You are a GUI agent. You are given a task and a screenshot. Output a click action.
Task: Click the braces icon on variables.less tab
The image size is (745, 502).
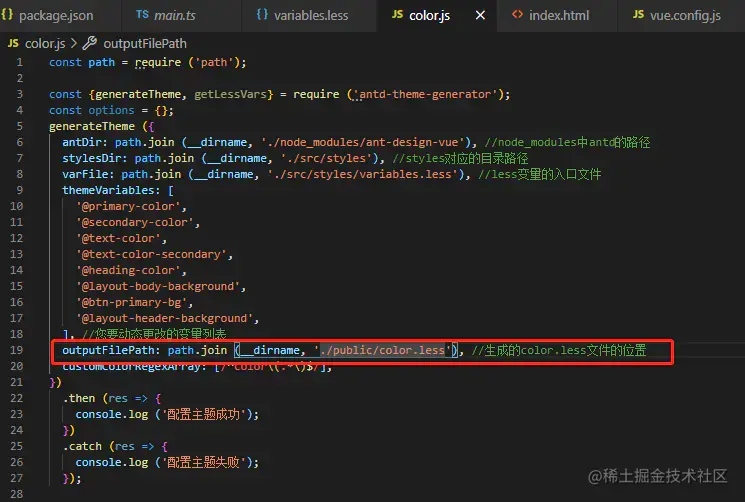(x=262, y=14)
